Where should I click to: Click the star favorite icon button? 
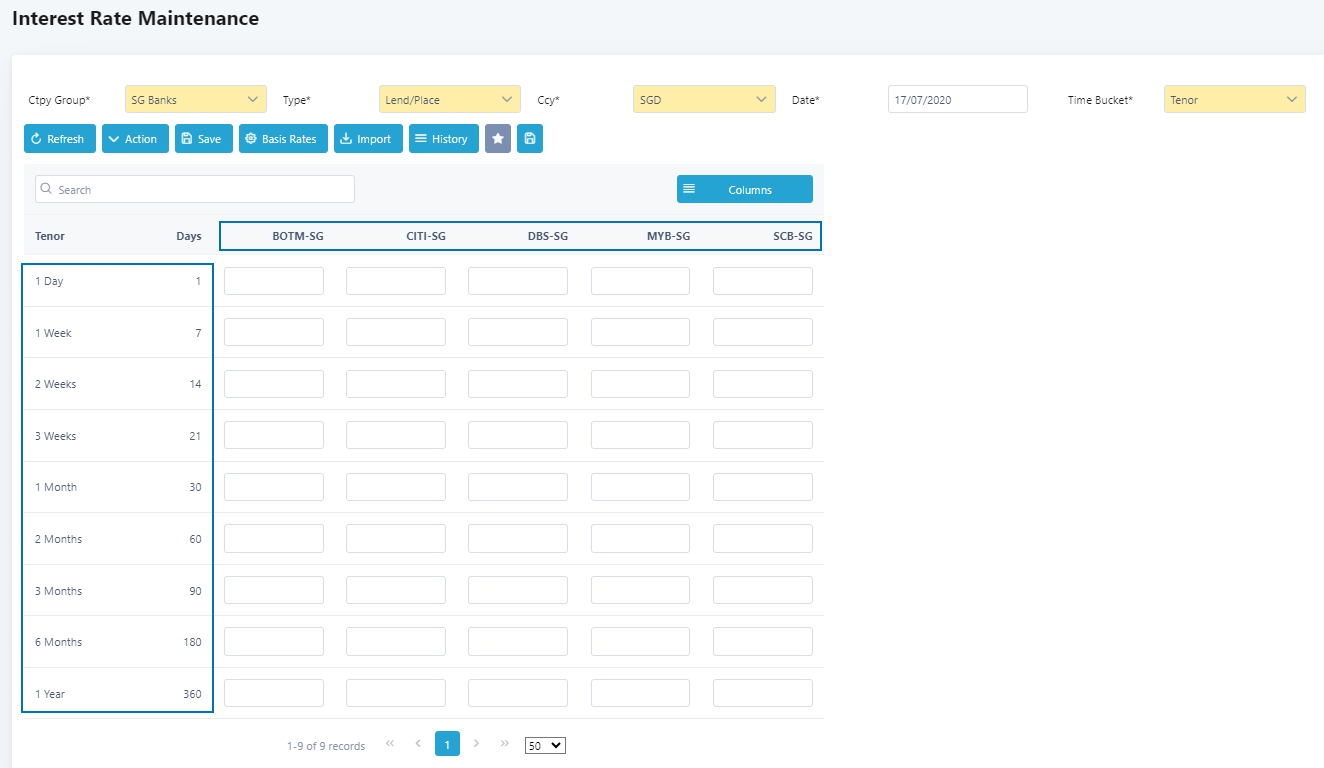[498, 139]
